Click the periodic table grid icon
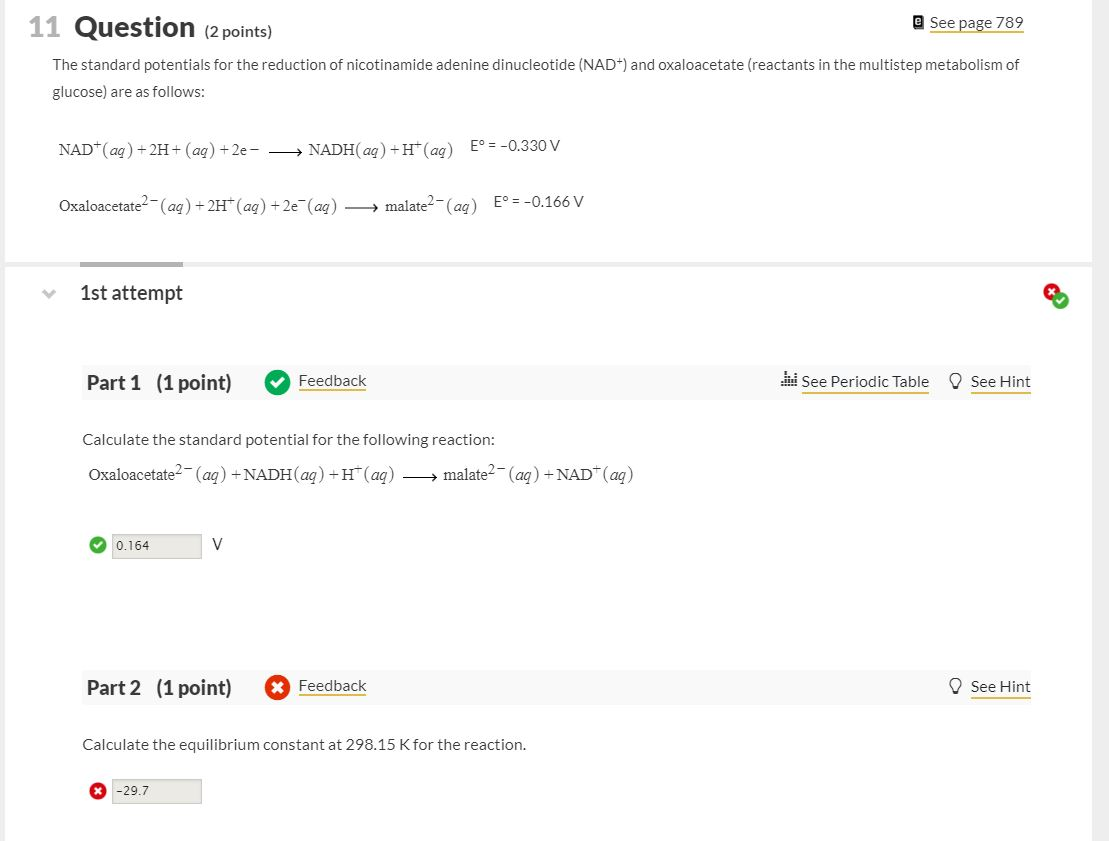 coord(789,380)
